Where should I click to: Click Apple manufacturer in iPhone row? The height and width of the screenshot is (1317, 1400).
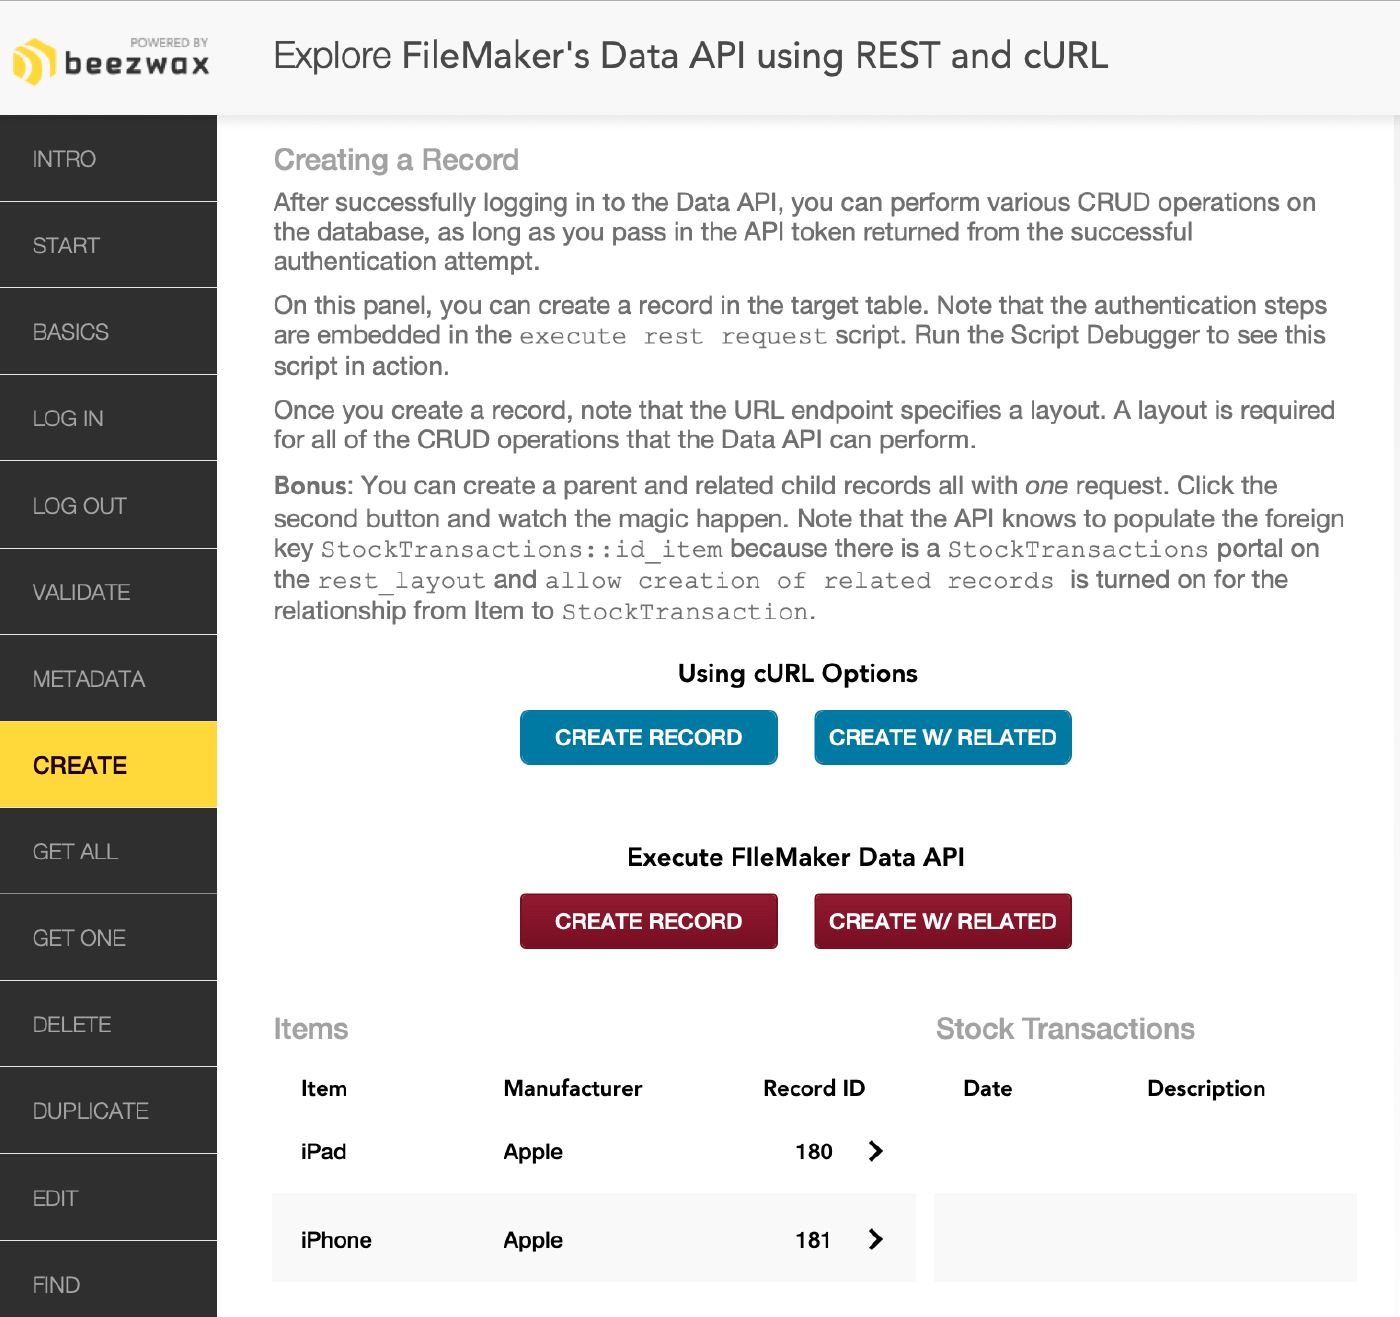[x=533, y=1241]
